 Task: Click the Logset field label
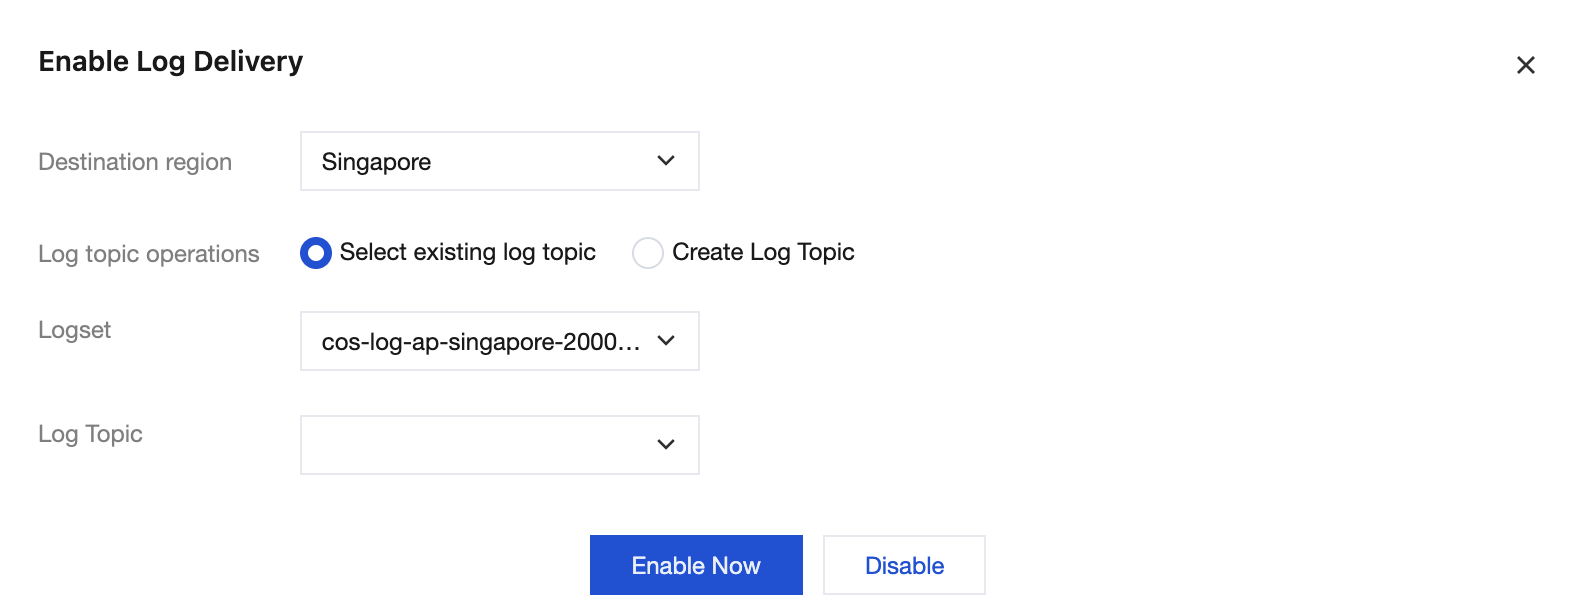click(x=75, y=330)
